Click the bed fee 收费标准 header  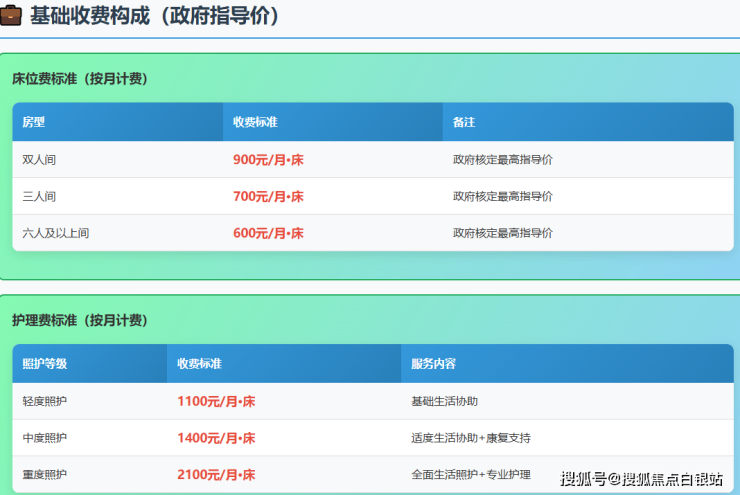(x=255, y=122)
